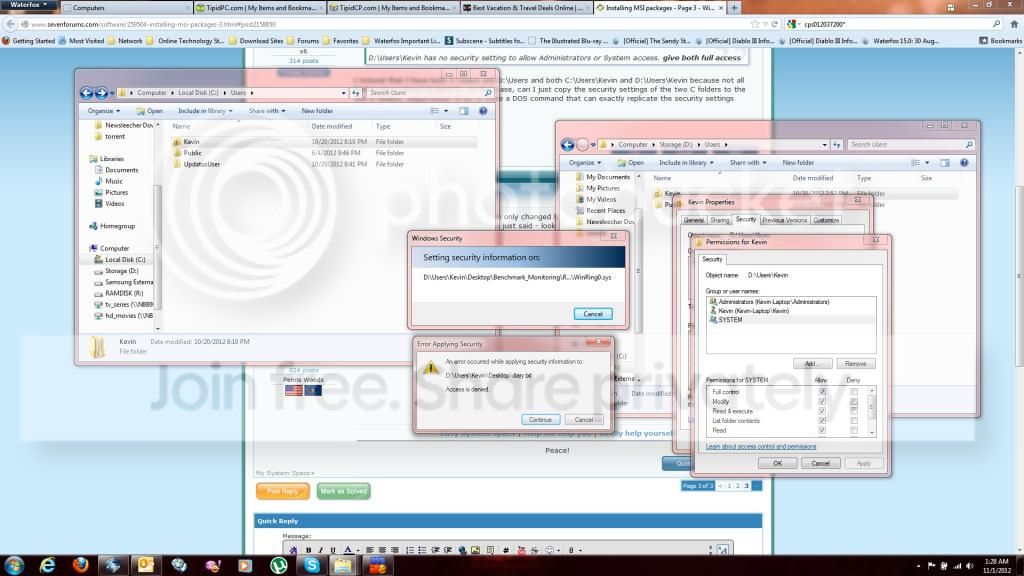Open uTorrent from the taskbar
Viewport: 1024px width, 576px height.
click(279, 565)
